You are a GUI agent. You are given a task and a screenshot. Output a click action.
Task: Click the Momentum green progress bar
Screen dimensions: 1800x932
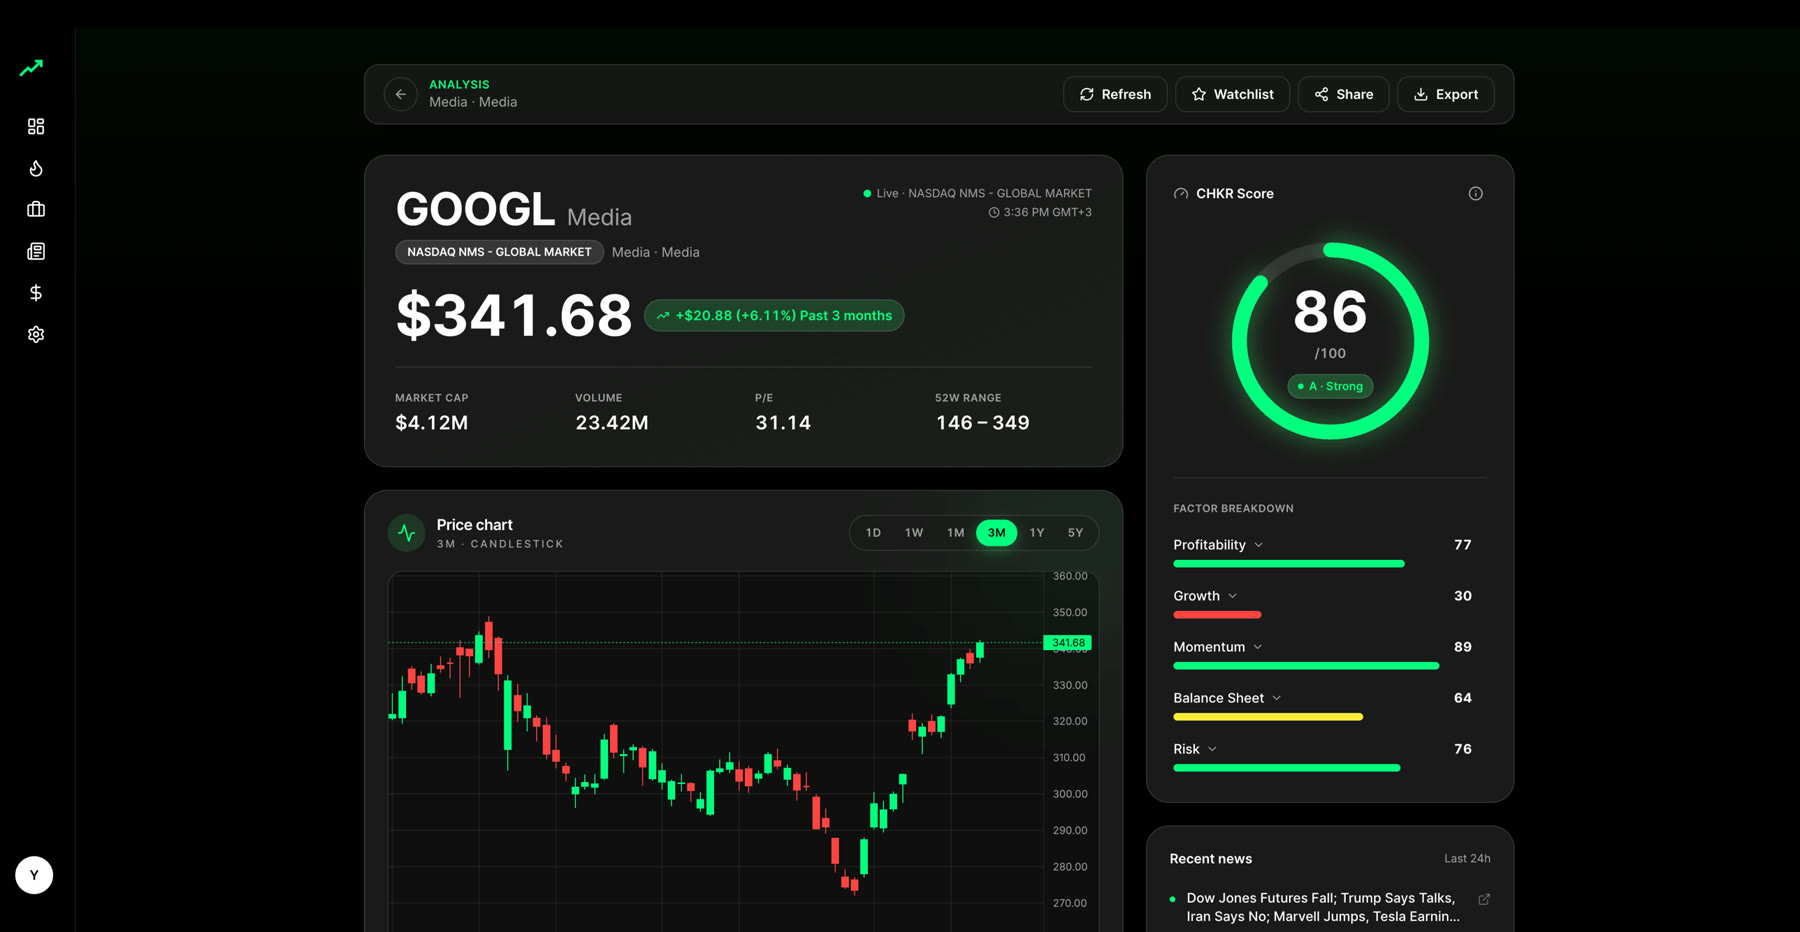(1306, 666)
